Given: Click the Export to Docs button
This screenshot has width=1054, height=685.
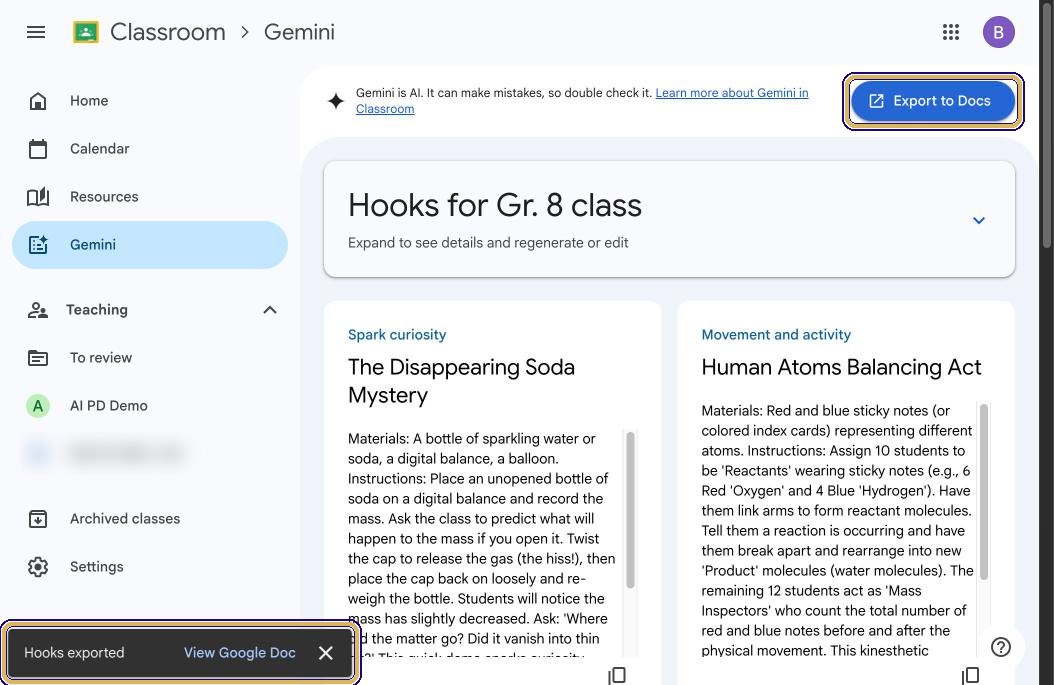Looking at the screenshot, I should [933, 101].
